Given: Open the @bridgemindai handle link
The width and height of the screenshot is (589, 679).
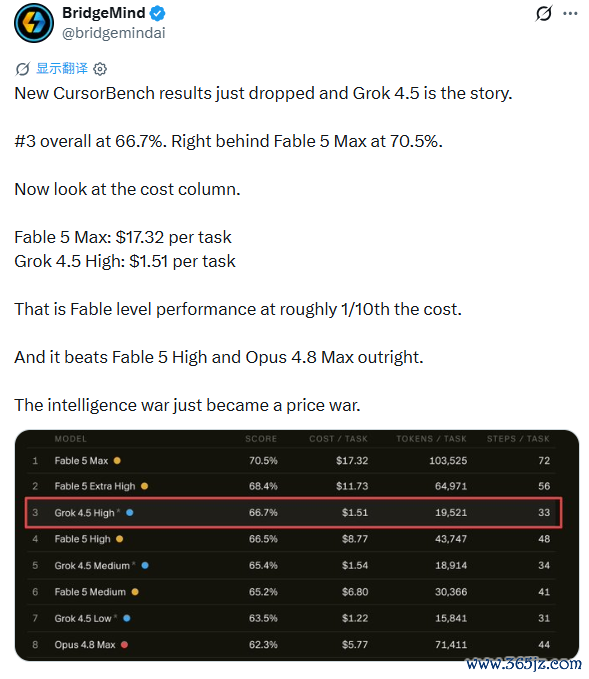Looking at the screenshot, I should [114, 33].
